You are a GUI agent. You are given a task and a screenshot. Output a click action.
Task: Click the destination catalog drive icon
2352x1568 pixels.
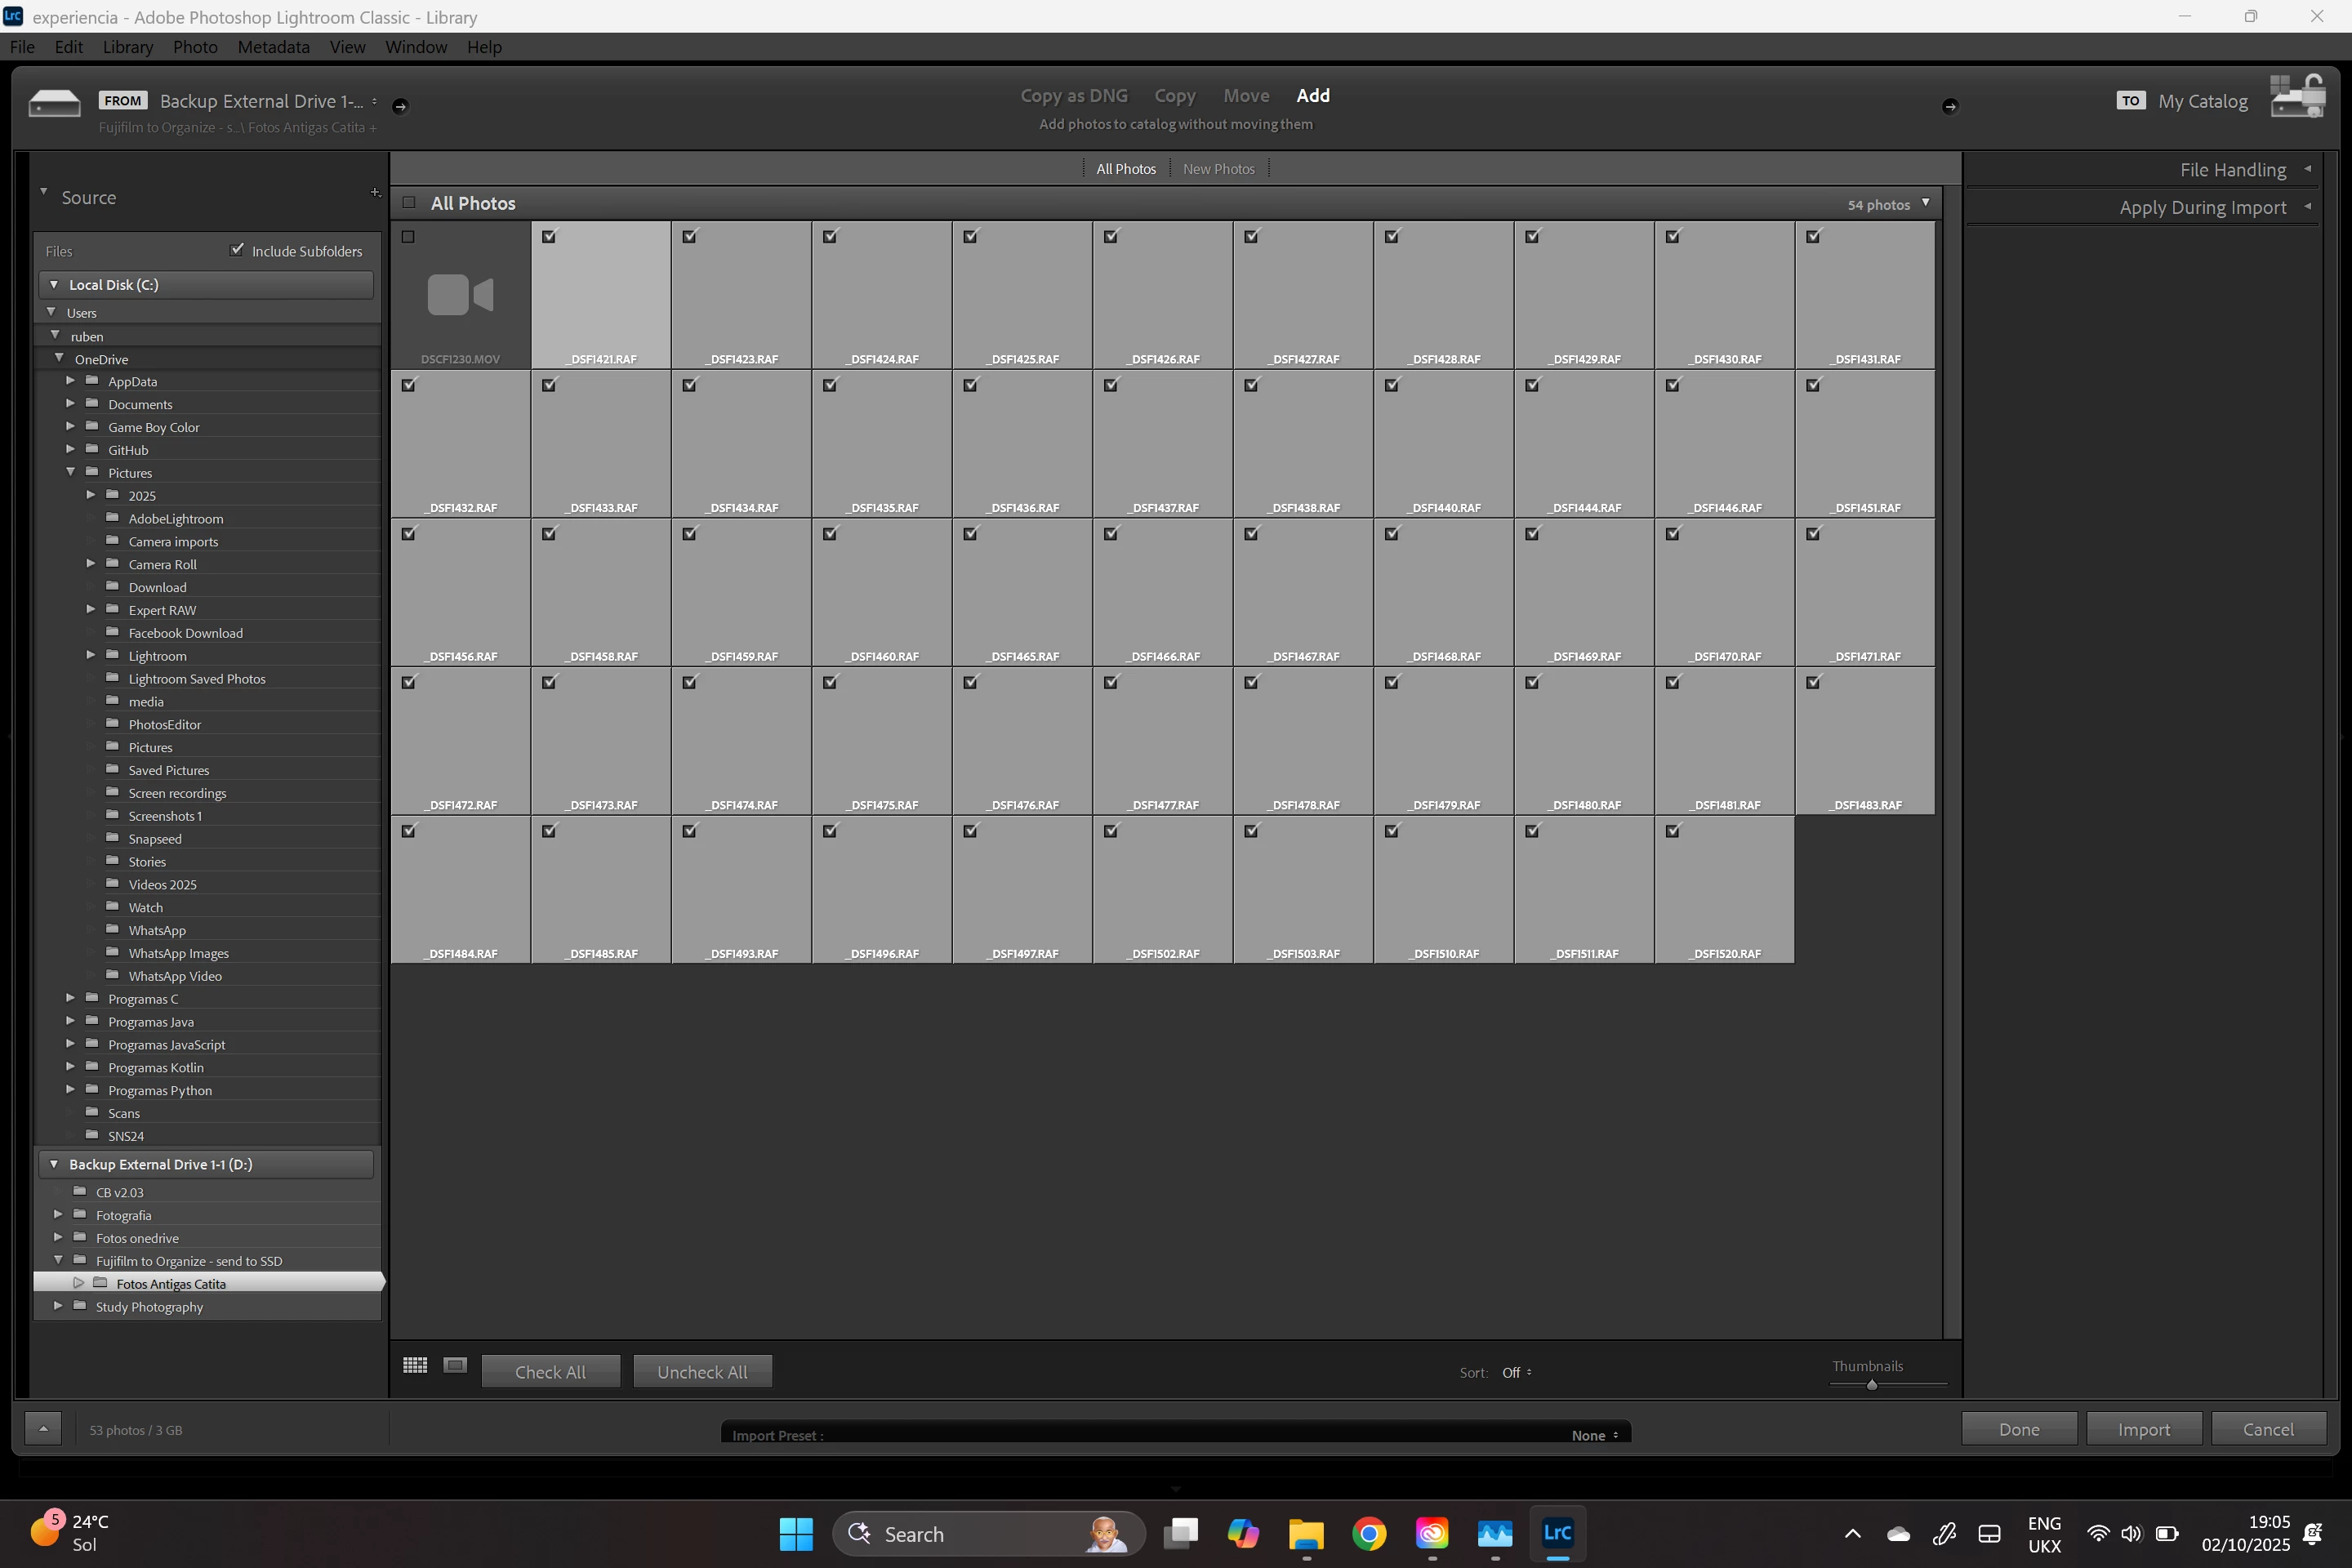coord(2297,98)
